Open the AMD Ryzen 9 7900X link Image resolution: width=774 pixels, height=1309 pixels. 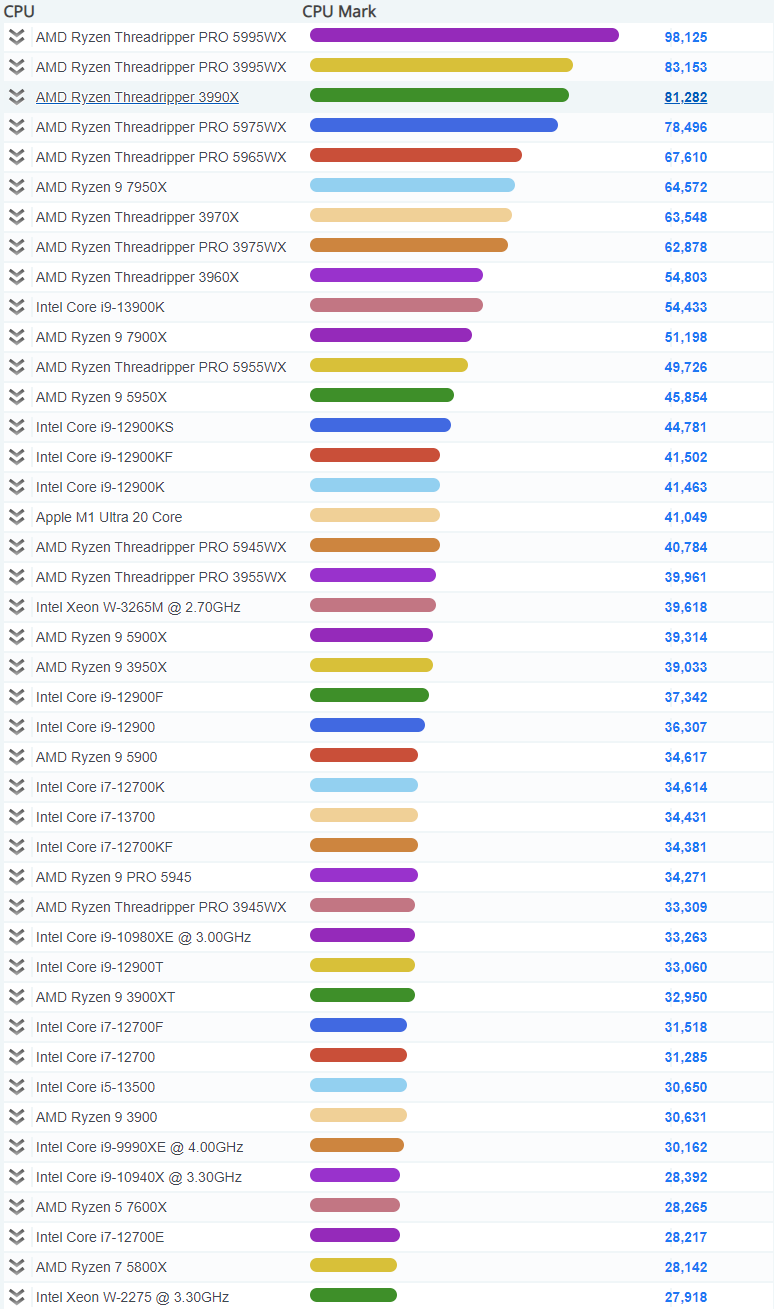point(101,337)
